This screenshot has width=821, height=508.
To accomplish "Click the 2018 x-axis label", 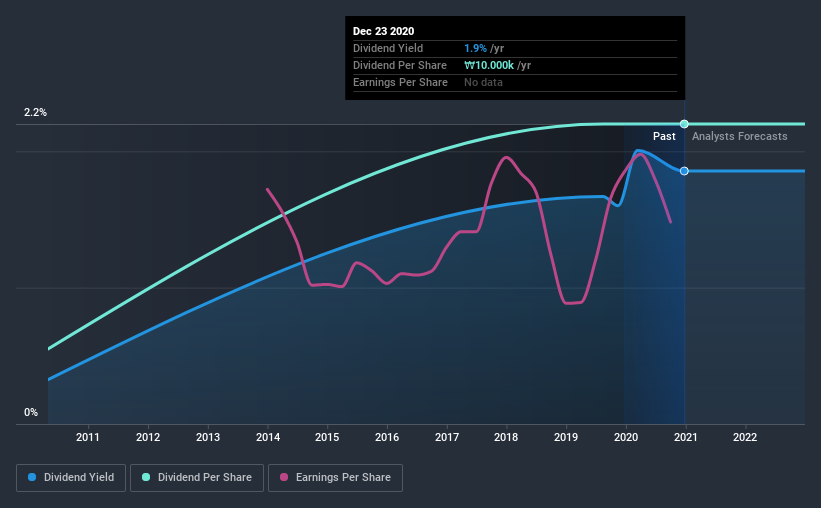I will tap(506, 437).
